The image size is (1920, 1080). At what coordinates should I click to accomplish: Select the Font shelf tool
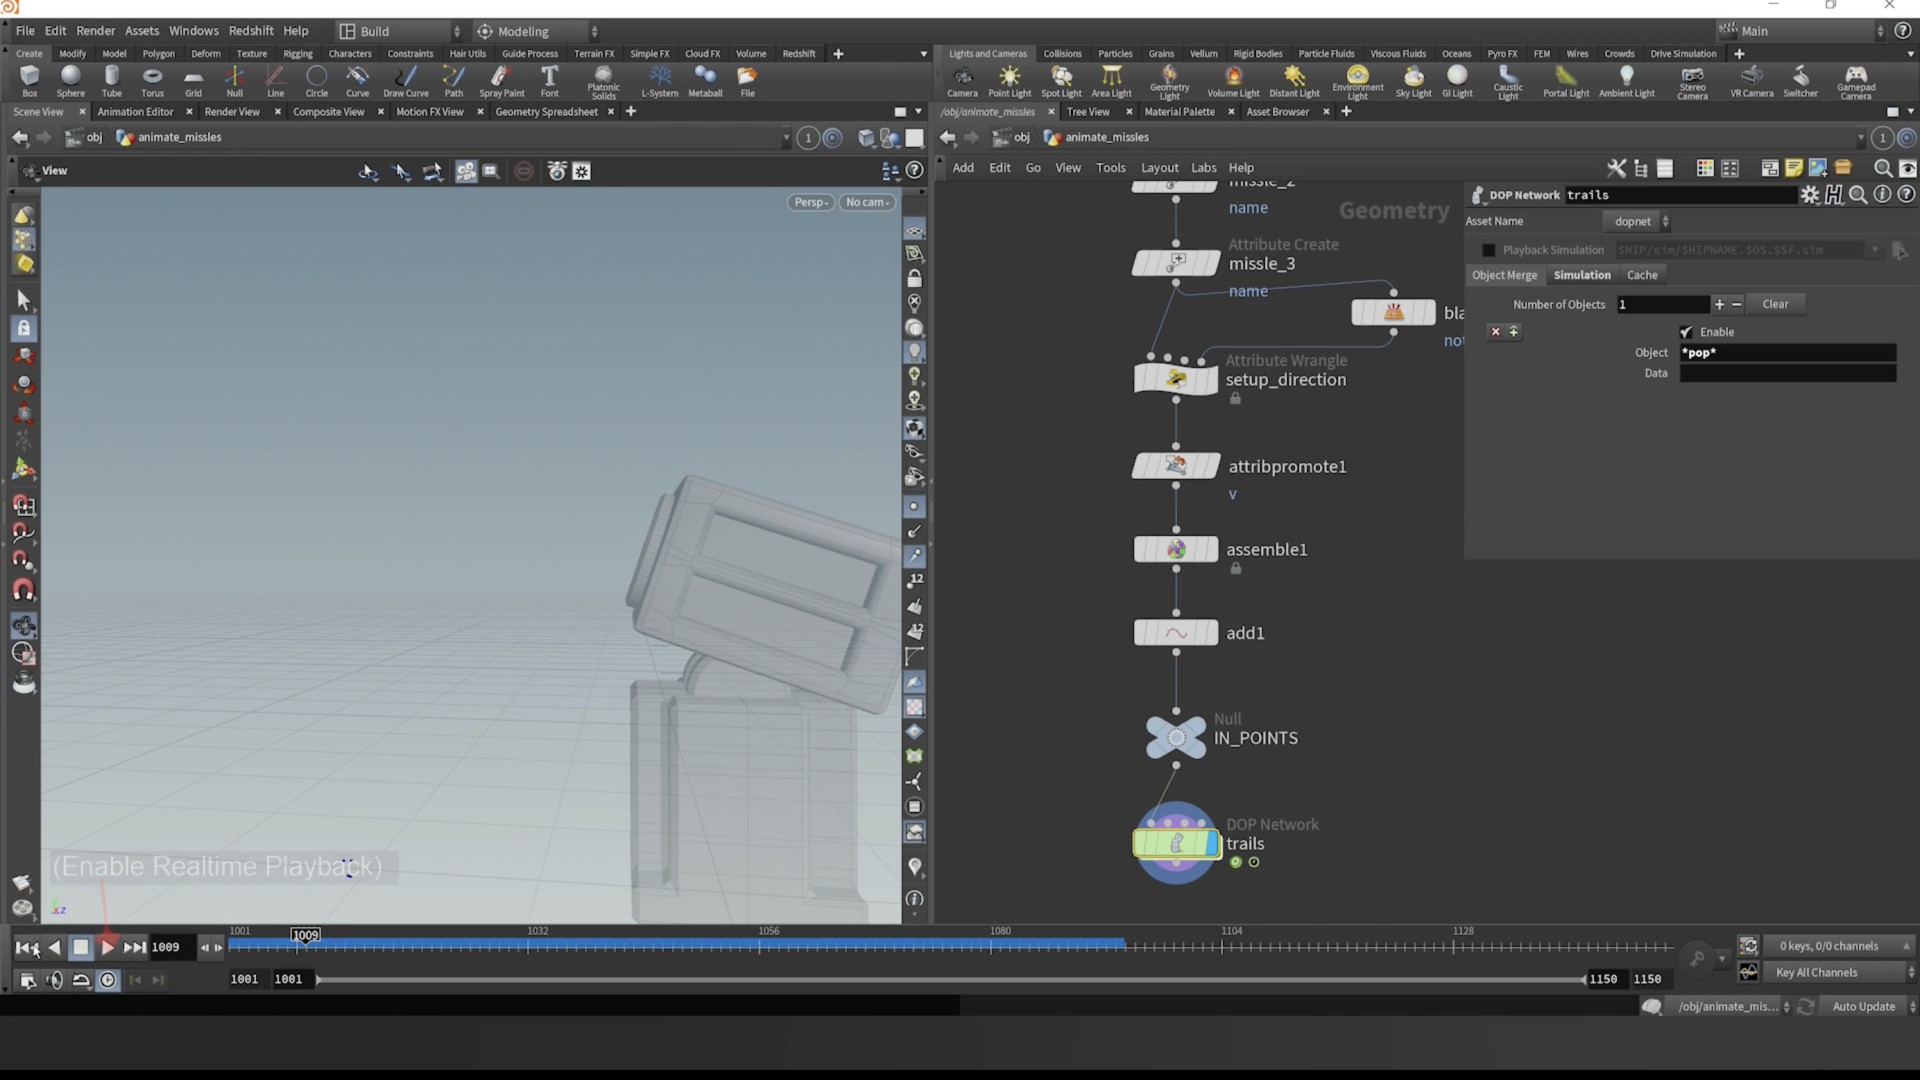[x=549, y=81]
